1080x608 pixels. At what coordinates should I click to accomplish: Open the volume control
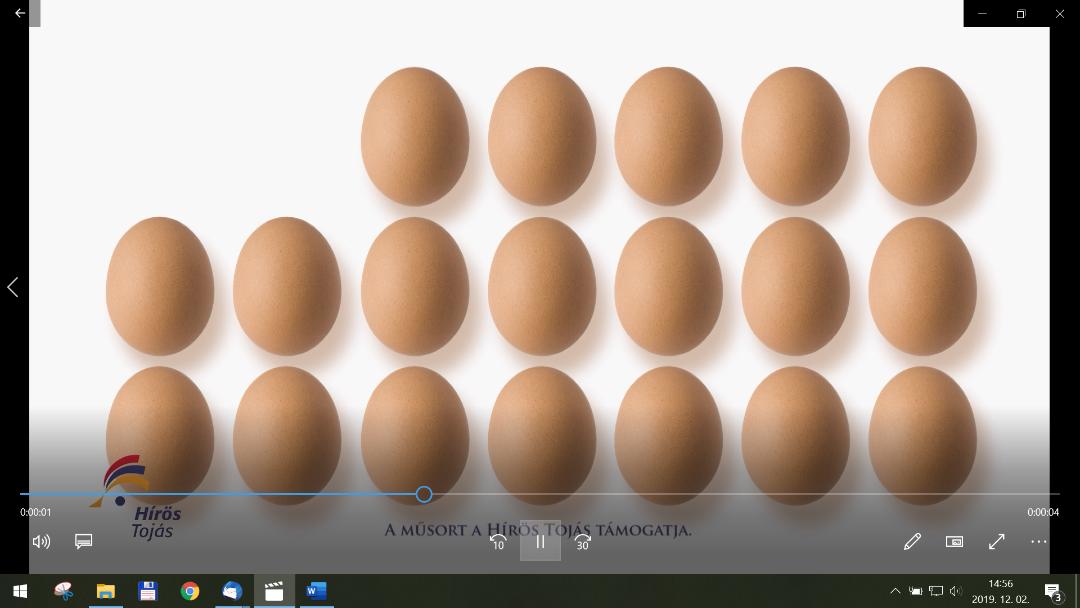tap(41, 541)
